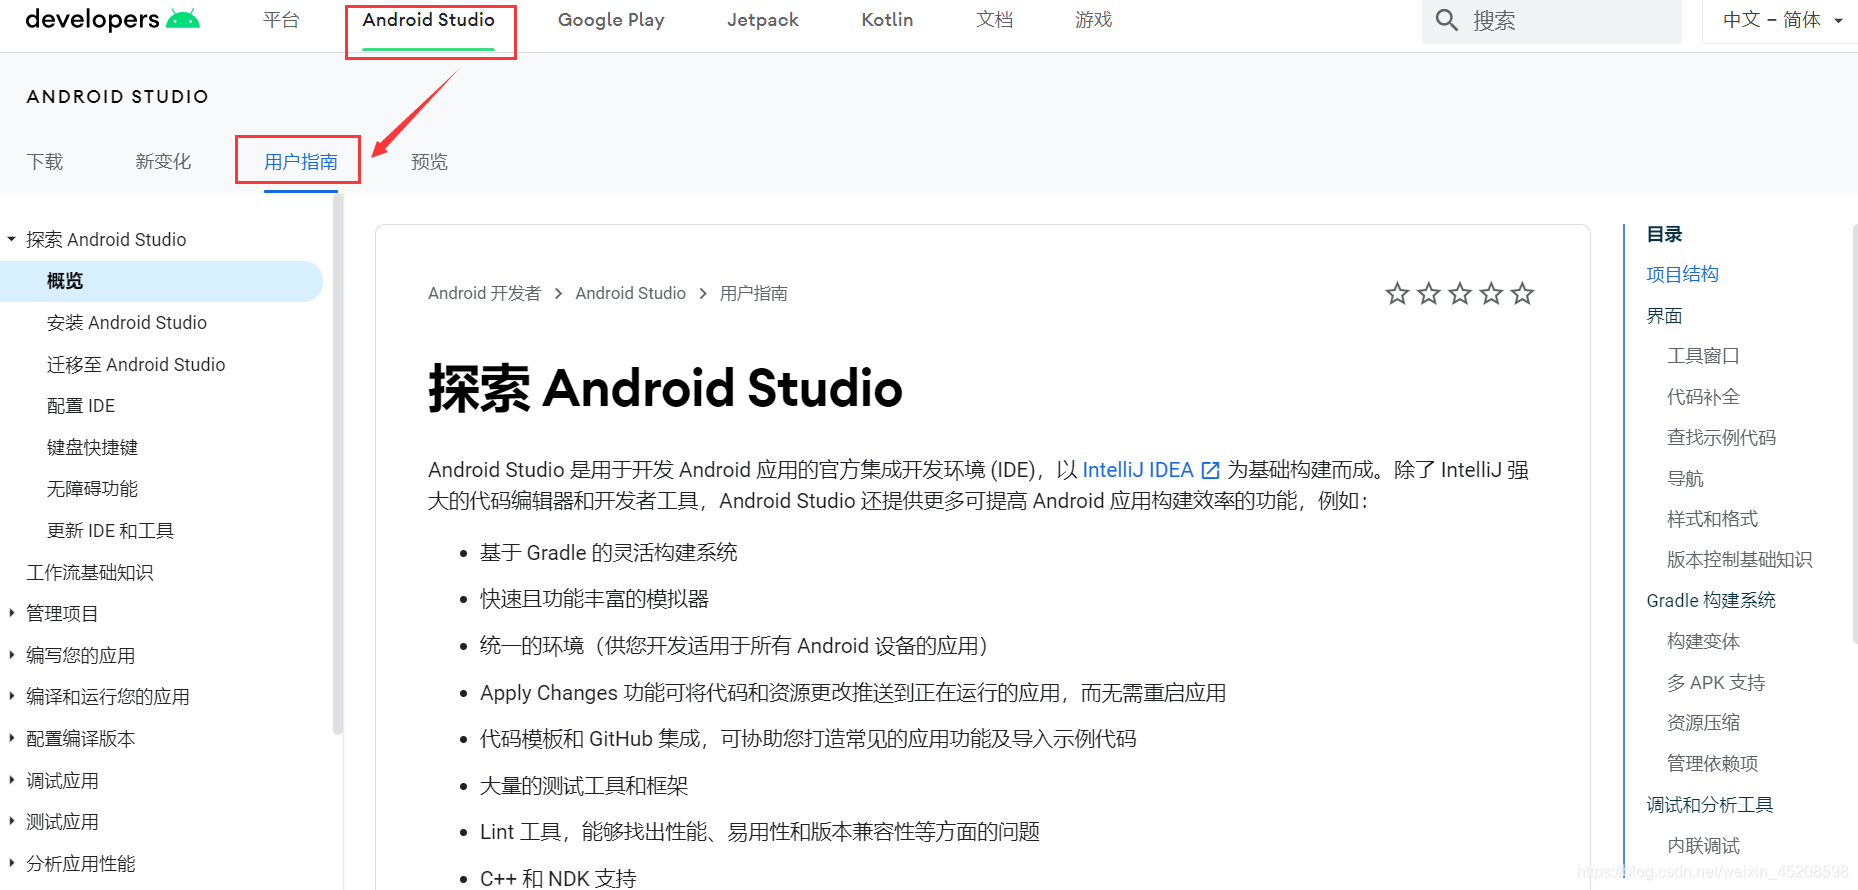Open the Android Studio top navigation tab
Image resolution: width=1858 pixels, height=890 pixels.
tap(429, 20)
